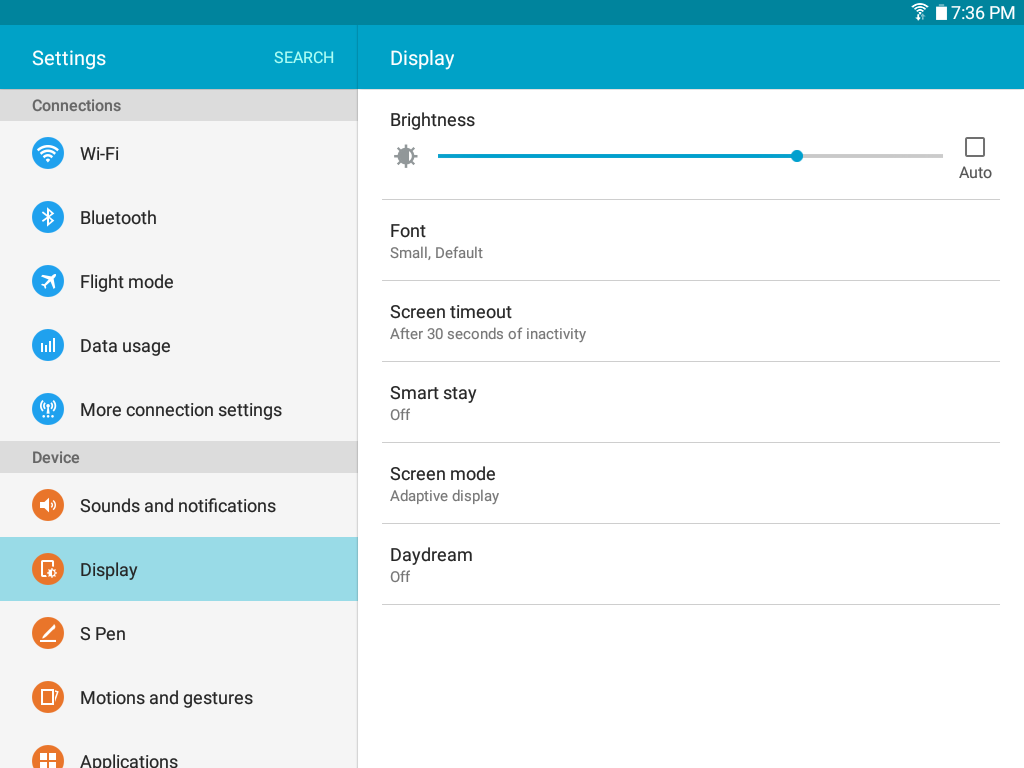Open Data usage label
Image resolution: width=1024 pixels, height=768 pixels.
point(125,346)
